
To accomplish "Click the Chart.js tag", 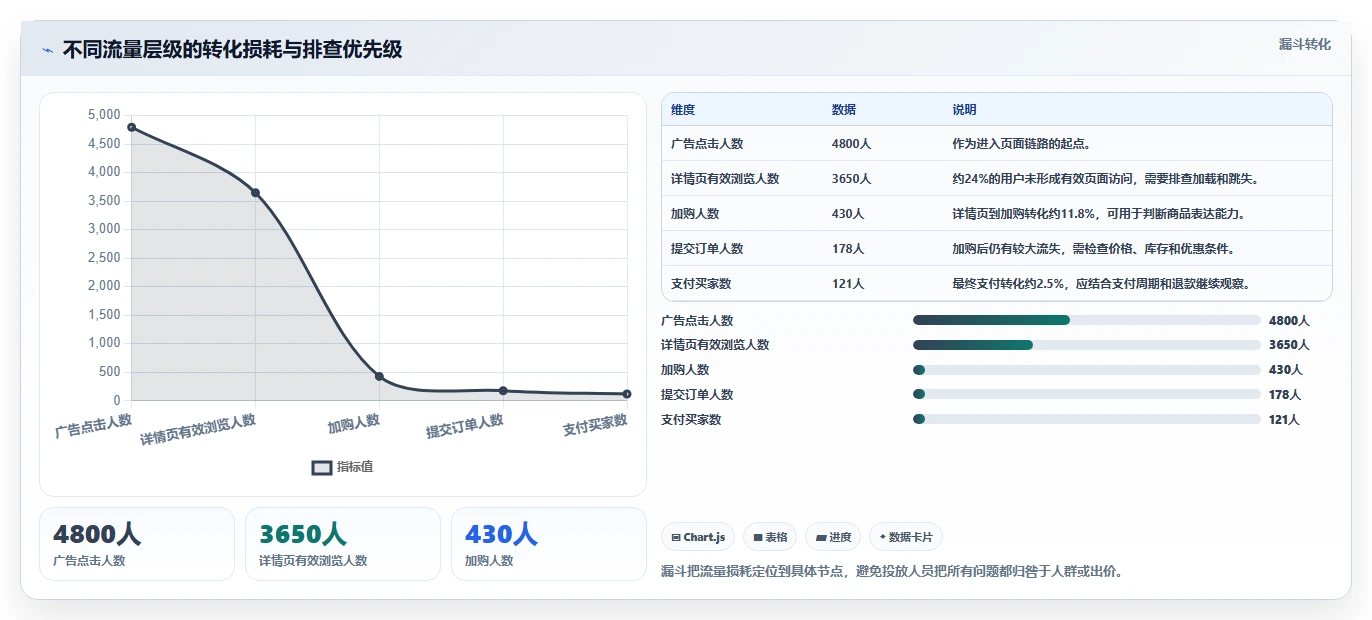I will click(698, 537).
